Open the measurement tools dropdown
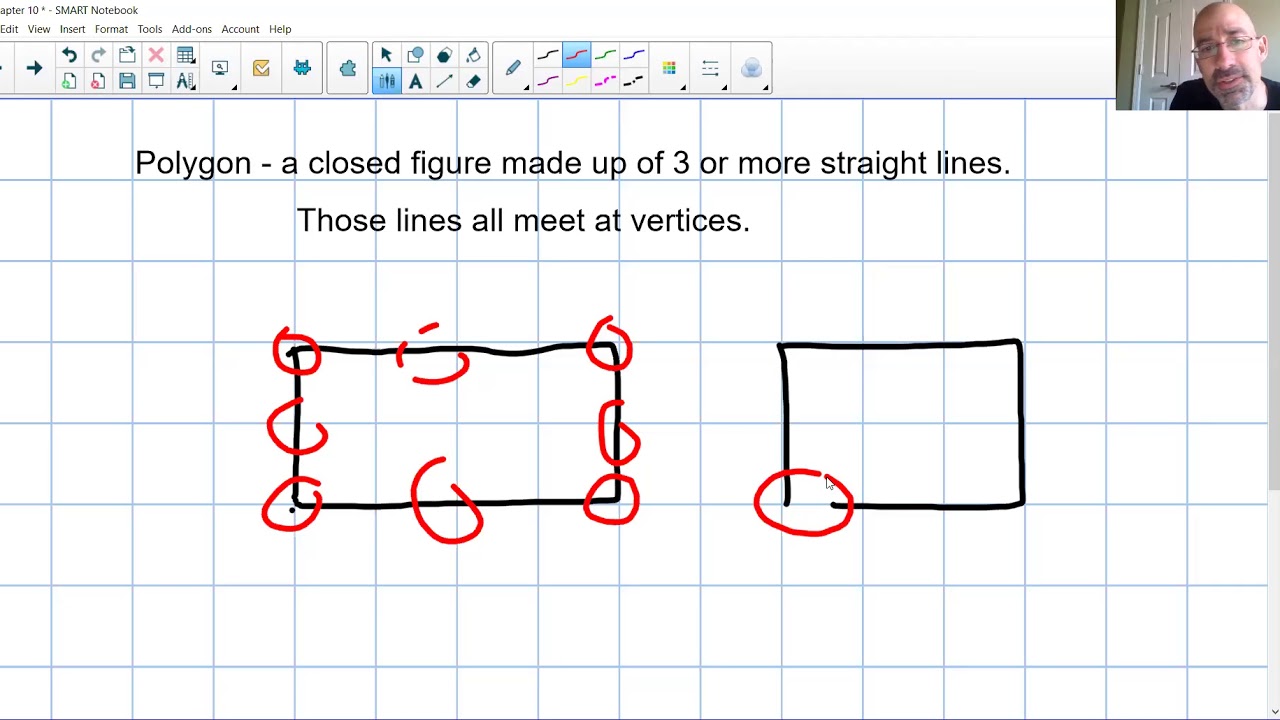Image resolution: width=1280 pixels, height=720 pixels. pyautogui.click(x=185, y=81)
